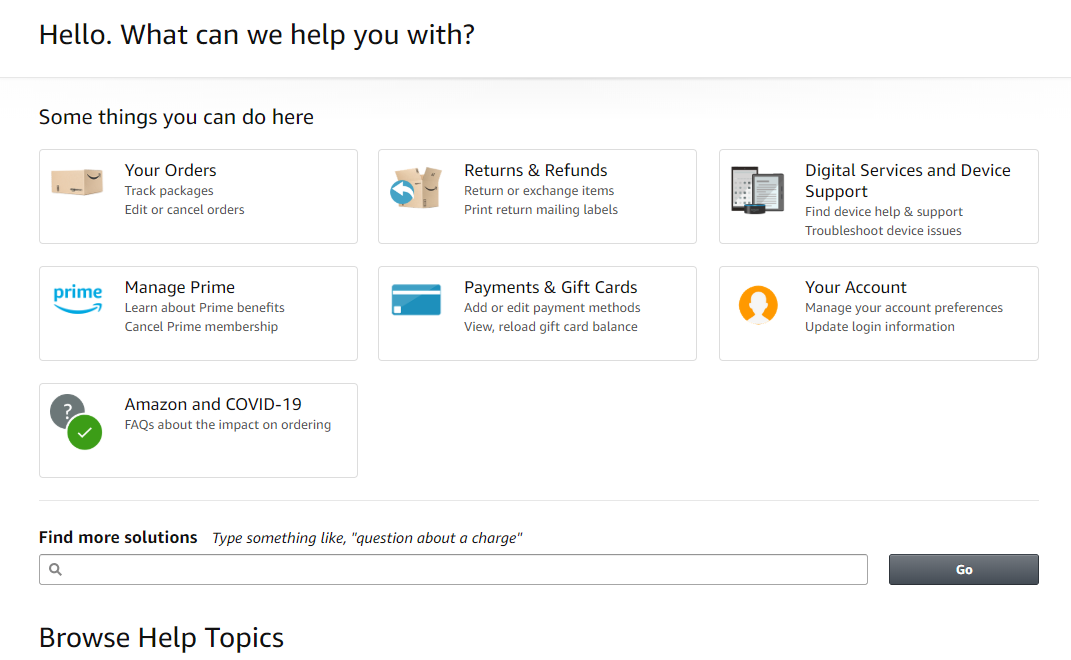The image size is (1071, 660).
Task: Click the prime logo icon
Action: [78, 299]
